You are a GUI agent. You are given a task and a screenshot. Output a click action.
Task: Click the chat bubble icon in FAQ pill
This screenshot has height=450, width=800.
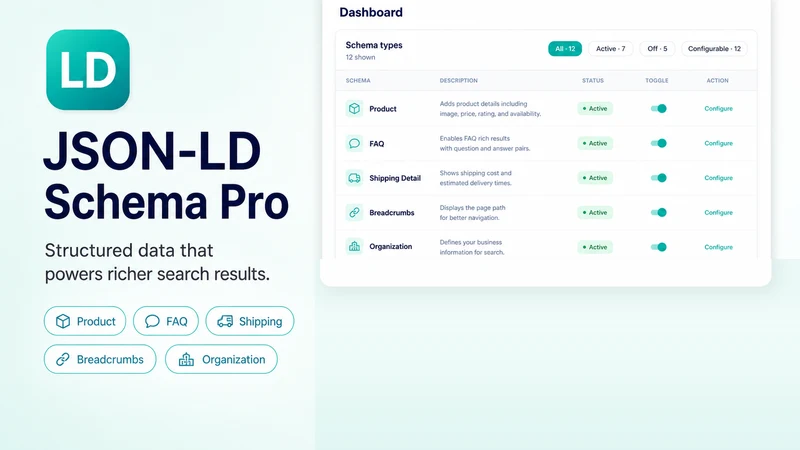(x=152, y=321)
